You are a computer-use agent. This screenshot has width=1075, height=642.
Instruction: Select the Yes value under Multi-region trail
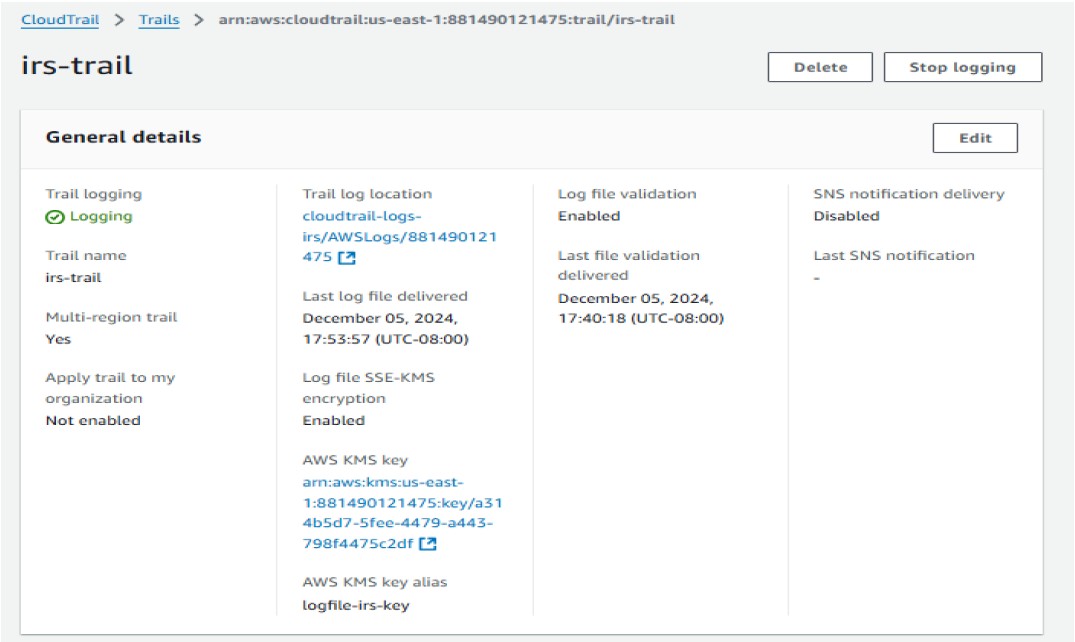pos(58,339)
